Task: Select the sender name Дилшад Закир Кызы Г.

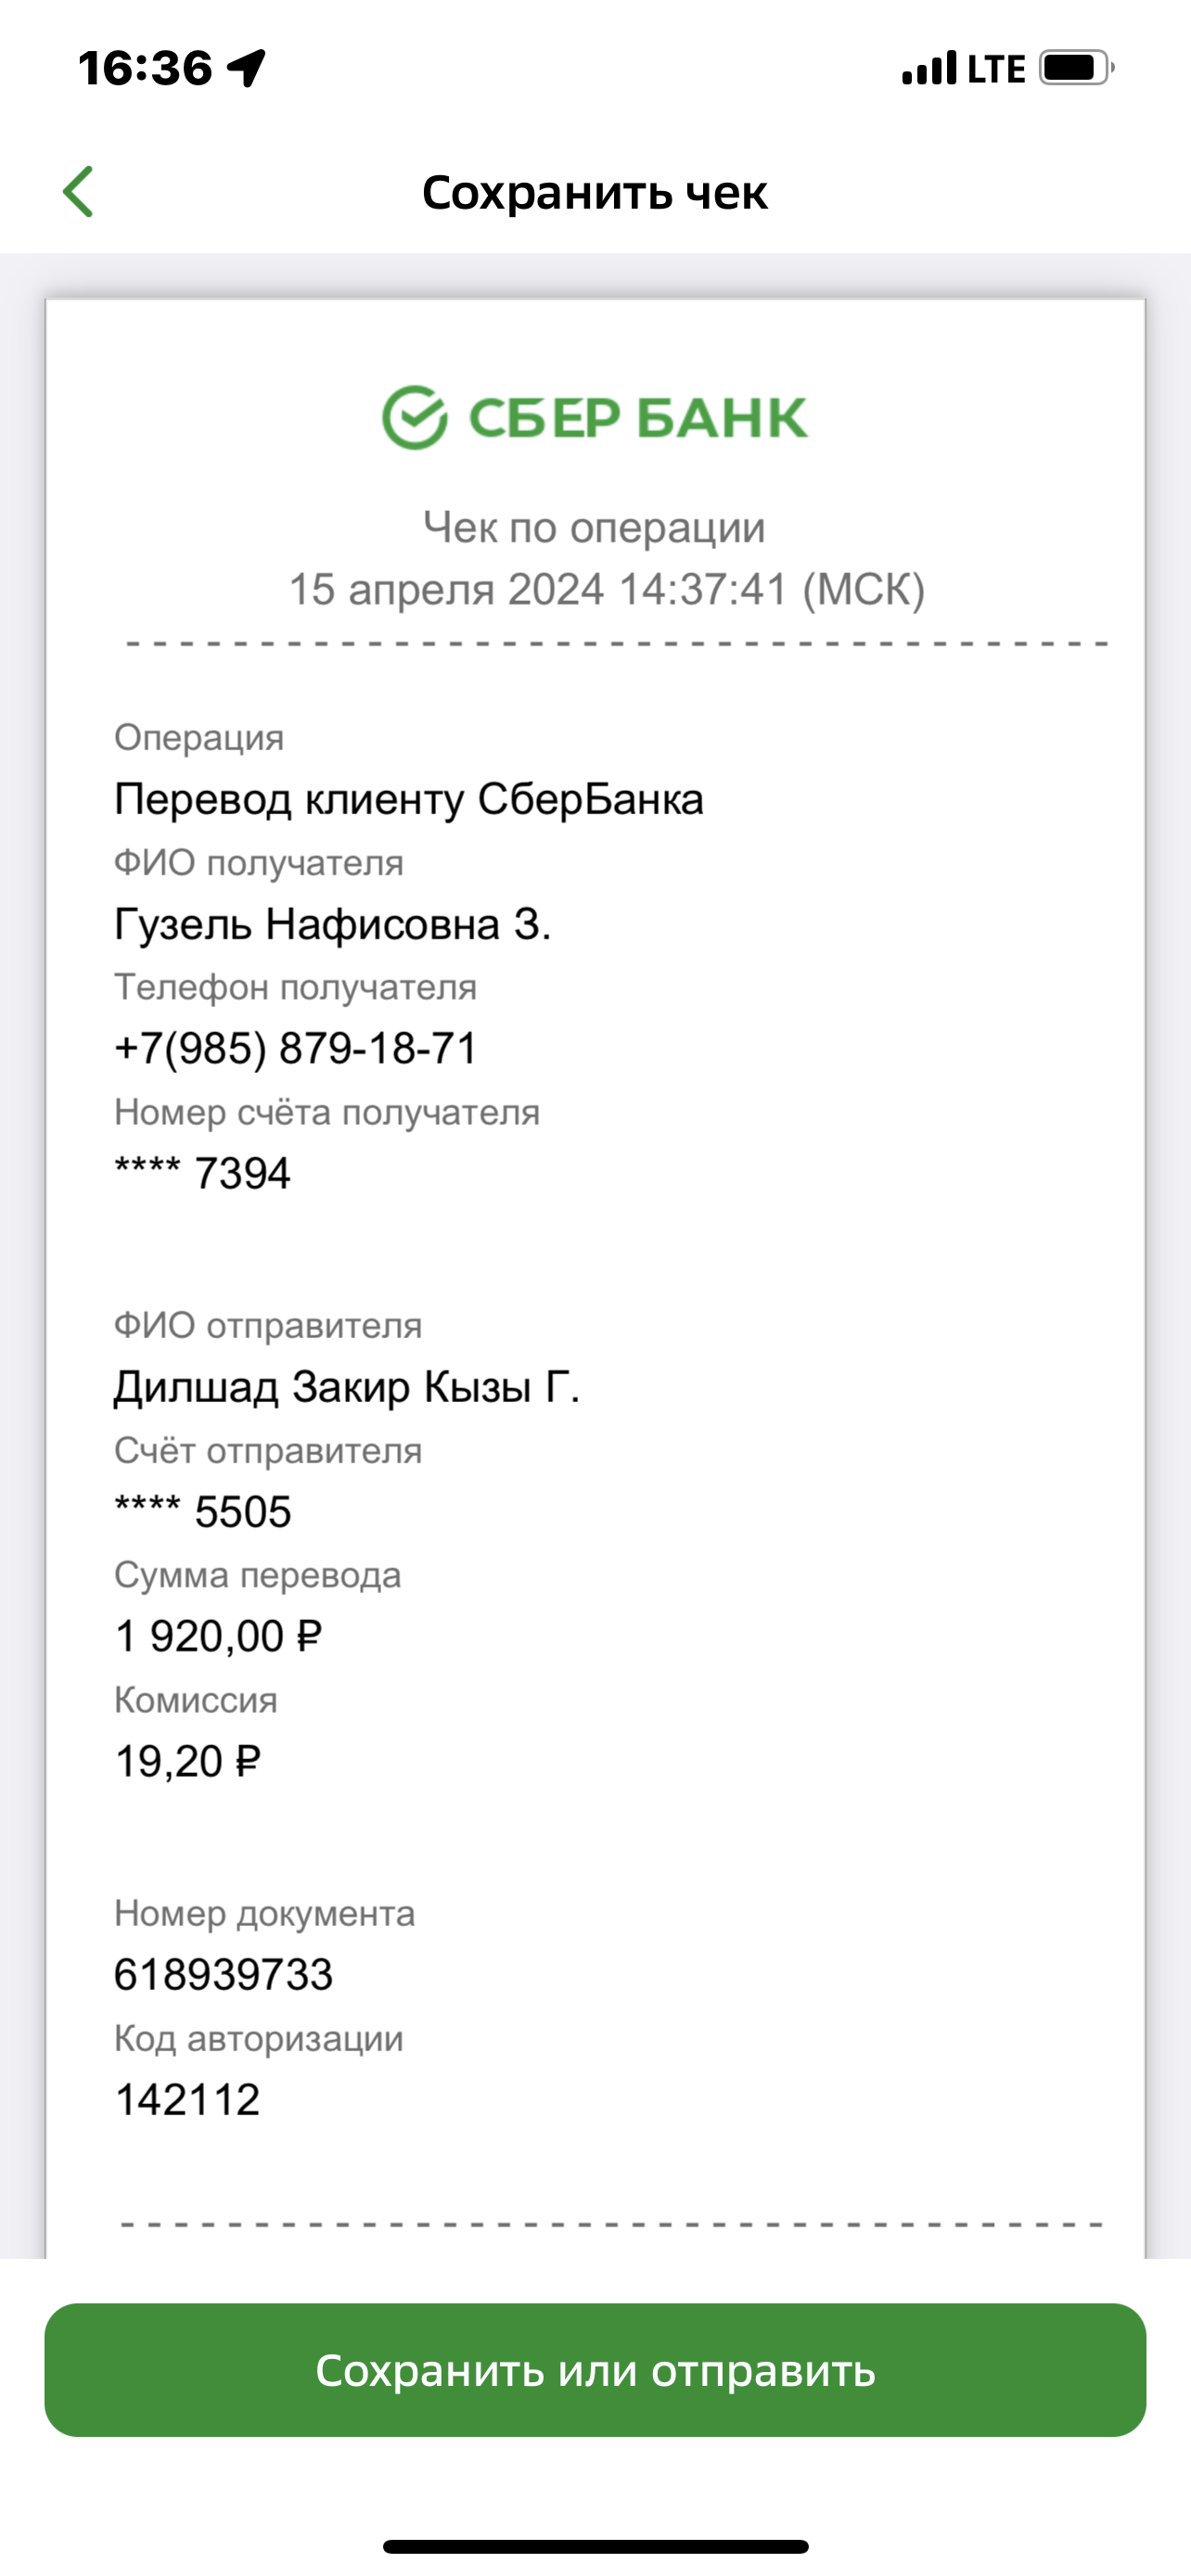Action: [x=350, y=1388]
